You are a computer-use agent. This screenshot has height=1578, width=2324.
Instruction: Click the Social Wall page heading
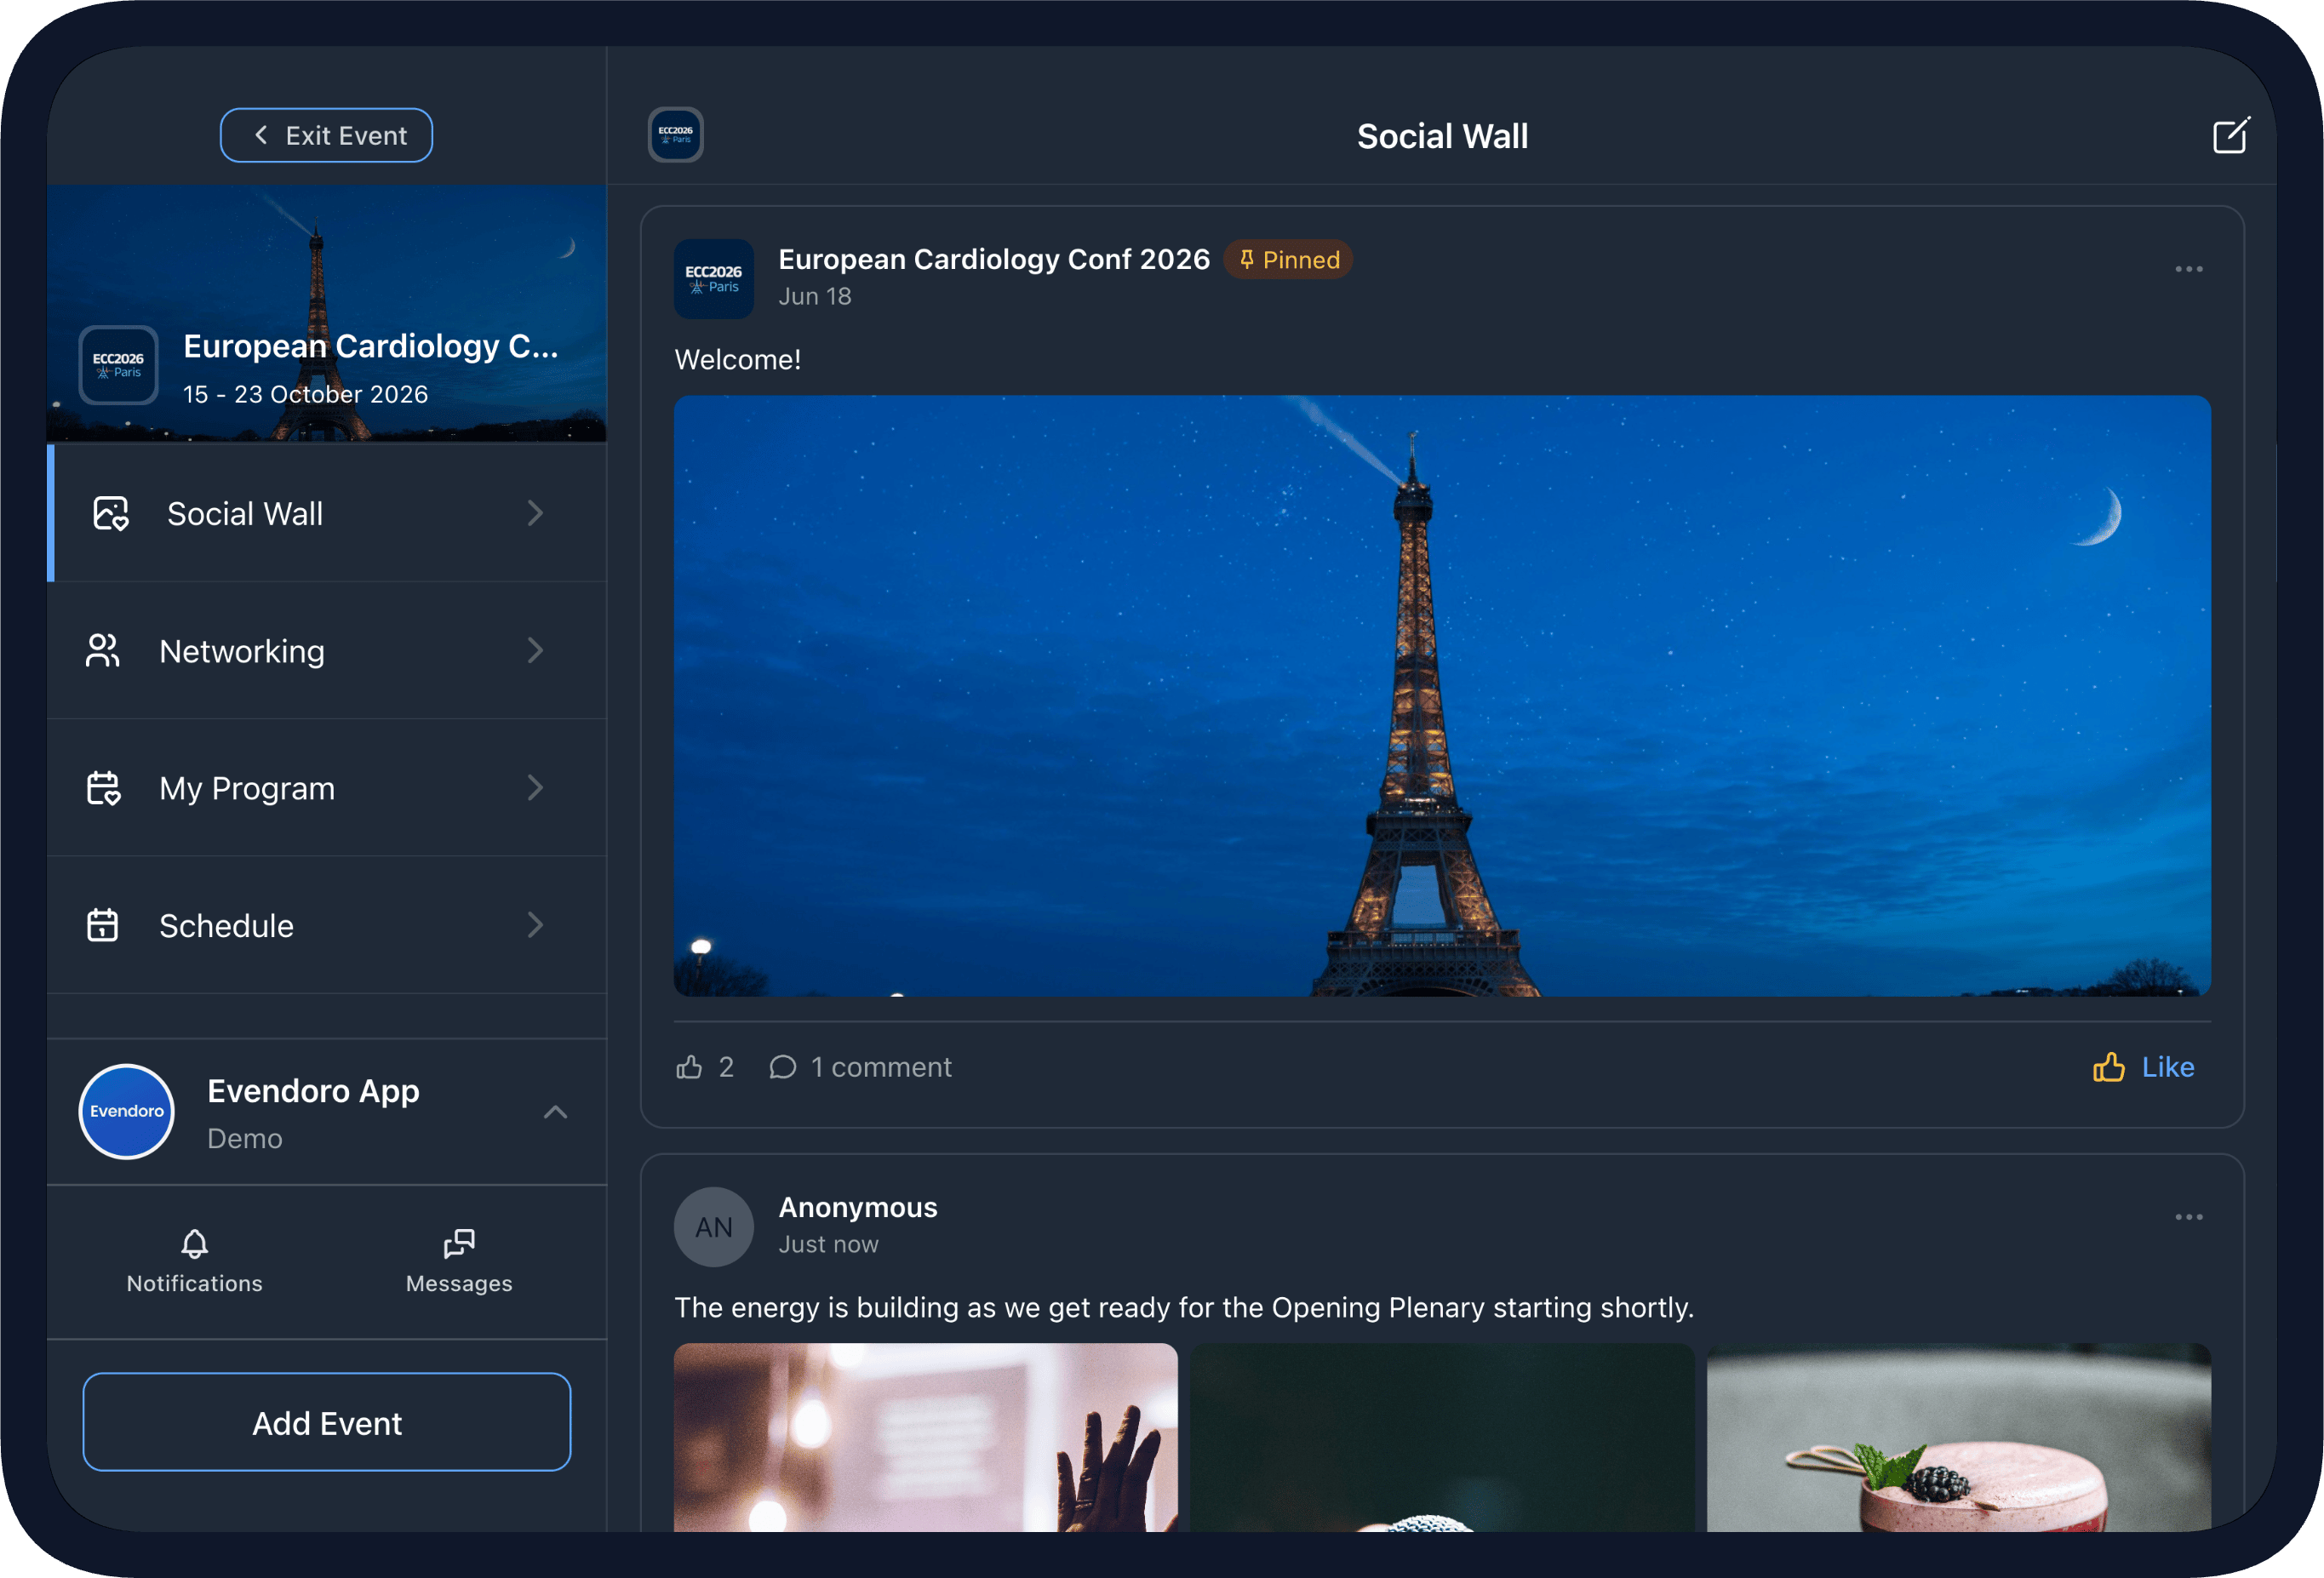point(1442,136)
